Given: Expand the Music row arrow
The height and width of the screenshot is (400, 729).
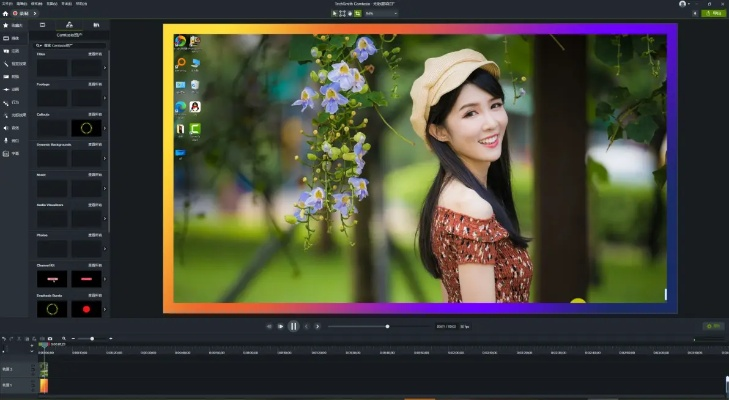Looking at the screenshot, I should coord(105,189).
